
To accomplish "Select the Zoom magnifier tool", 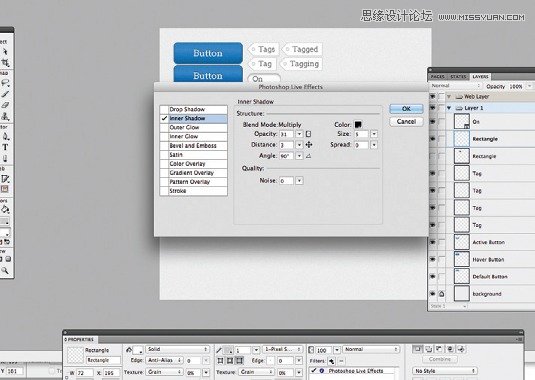I will click(5, 271).
